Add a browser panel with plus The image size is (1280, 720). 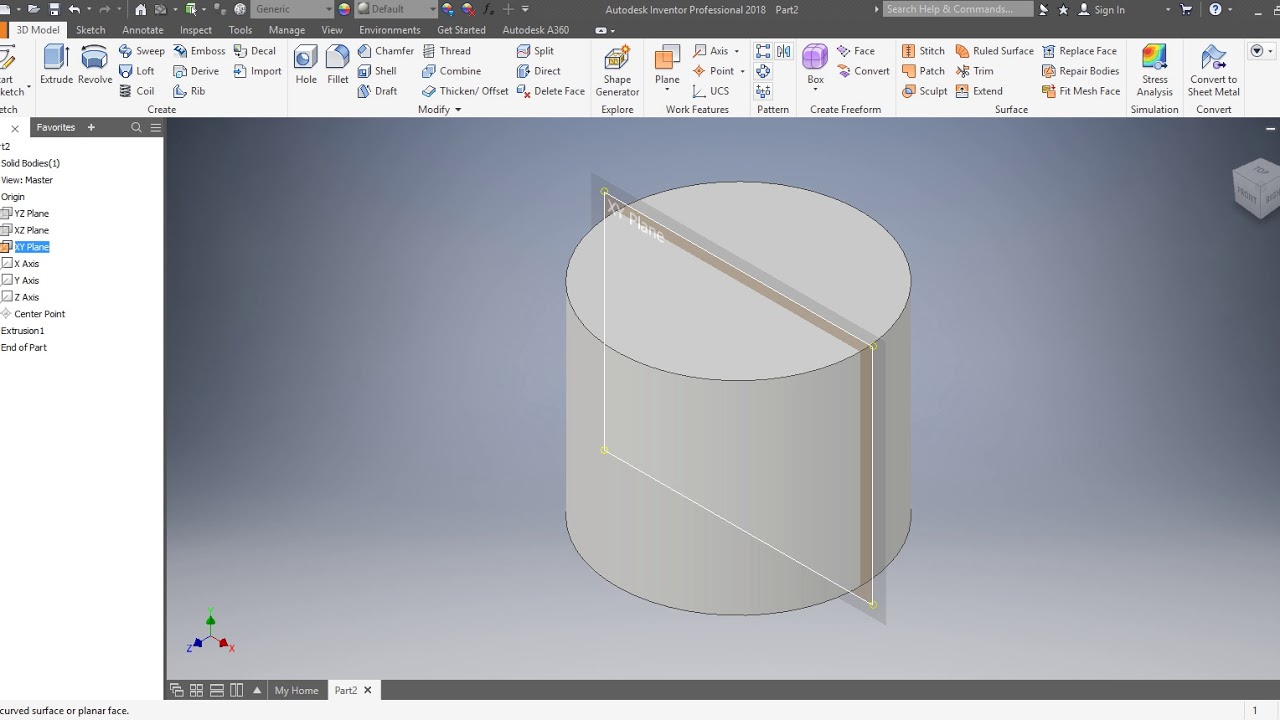(x=91, y=127)
